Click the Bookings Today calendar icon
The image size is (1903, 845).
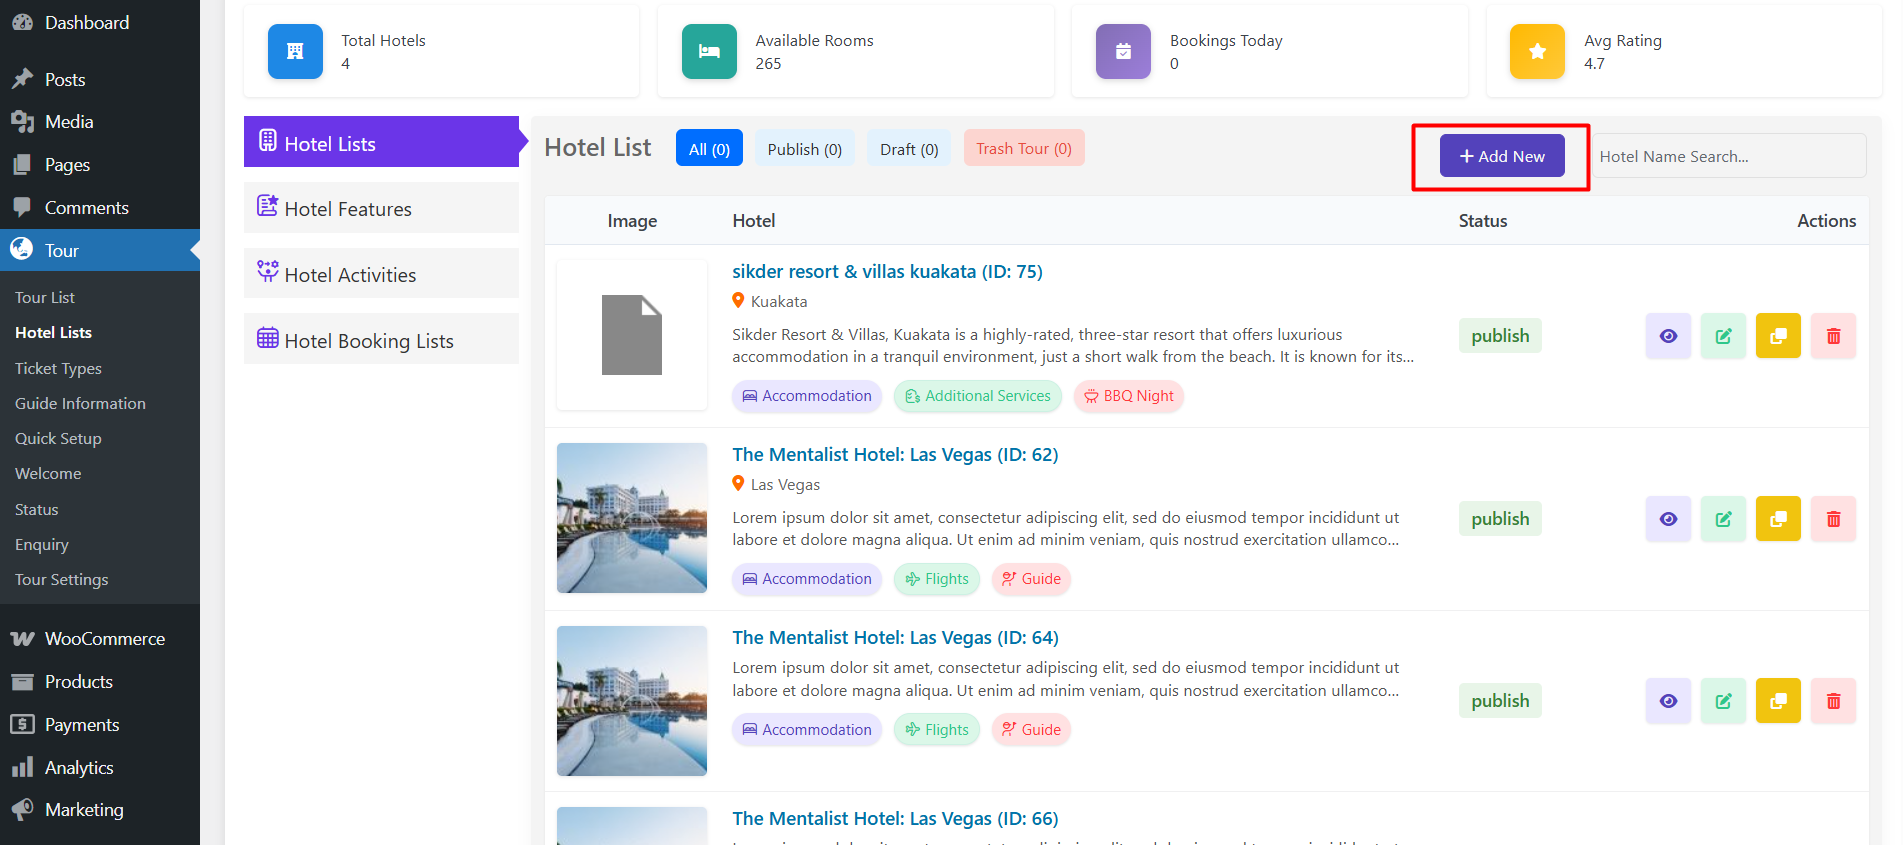pos(1123,52)
